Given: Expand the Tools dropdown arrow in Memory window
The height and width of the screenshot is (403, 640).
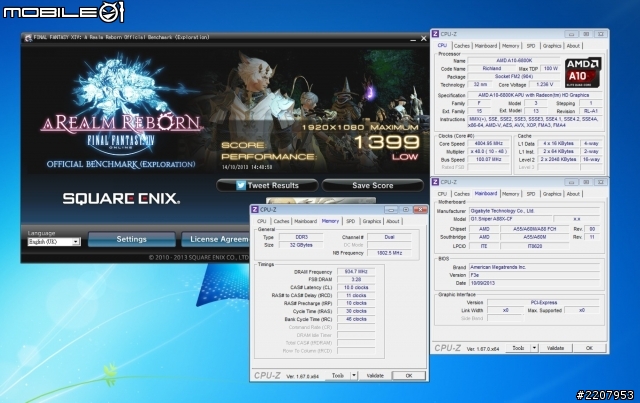Looking at the screenshot, I should click(354, 375).
